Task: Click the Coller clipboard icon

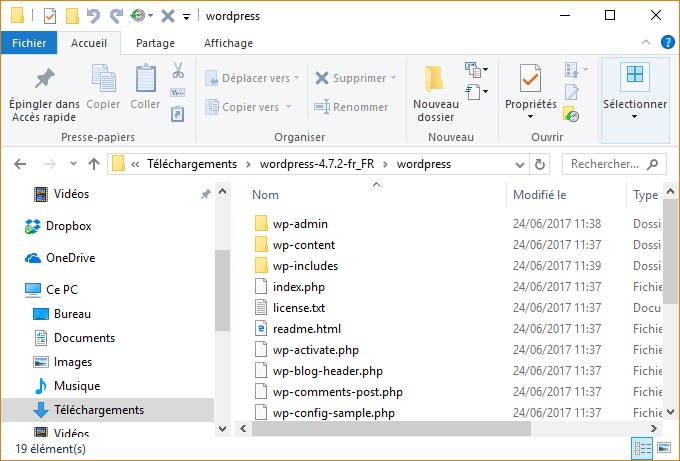Action: point(145,79)
